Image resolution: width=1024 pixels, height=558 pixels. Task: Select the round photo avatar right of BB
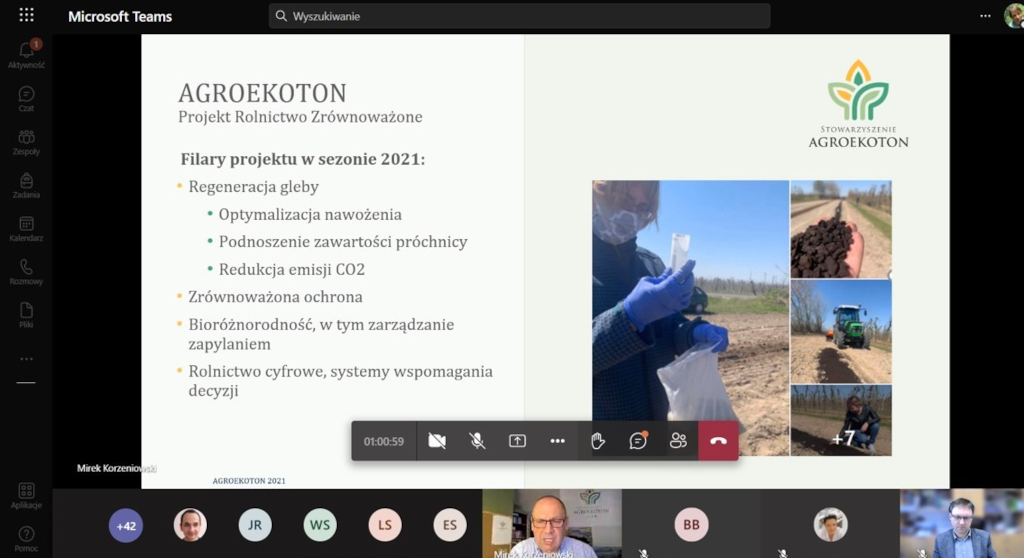(x=830, y=524)
